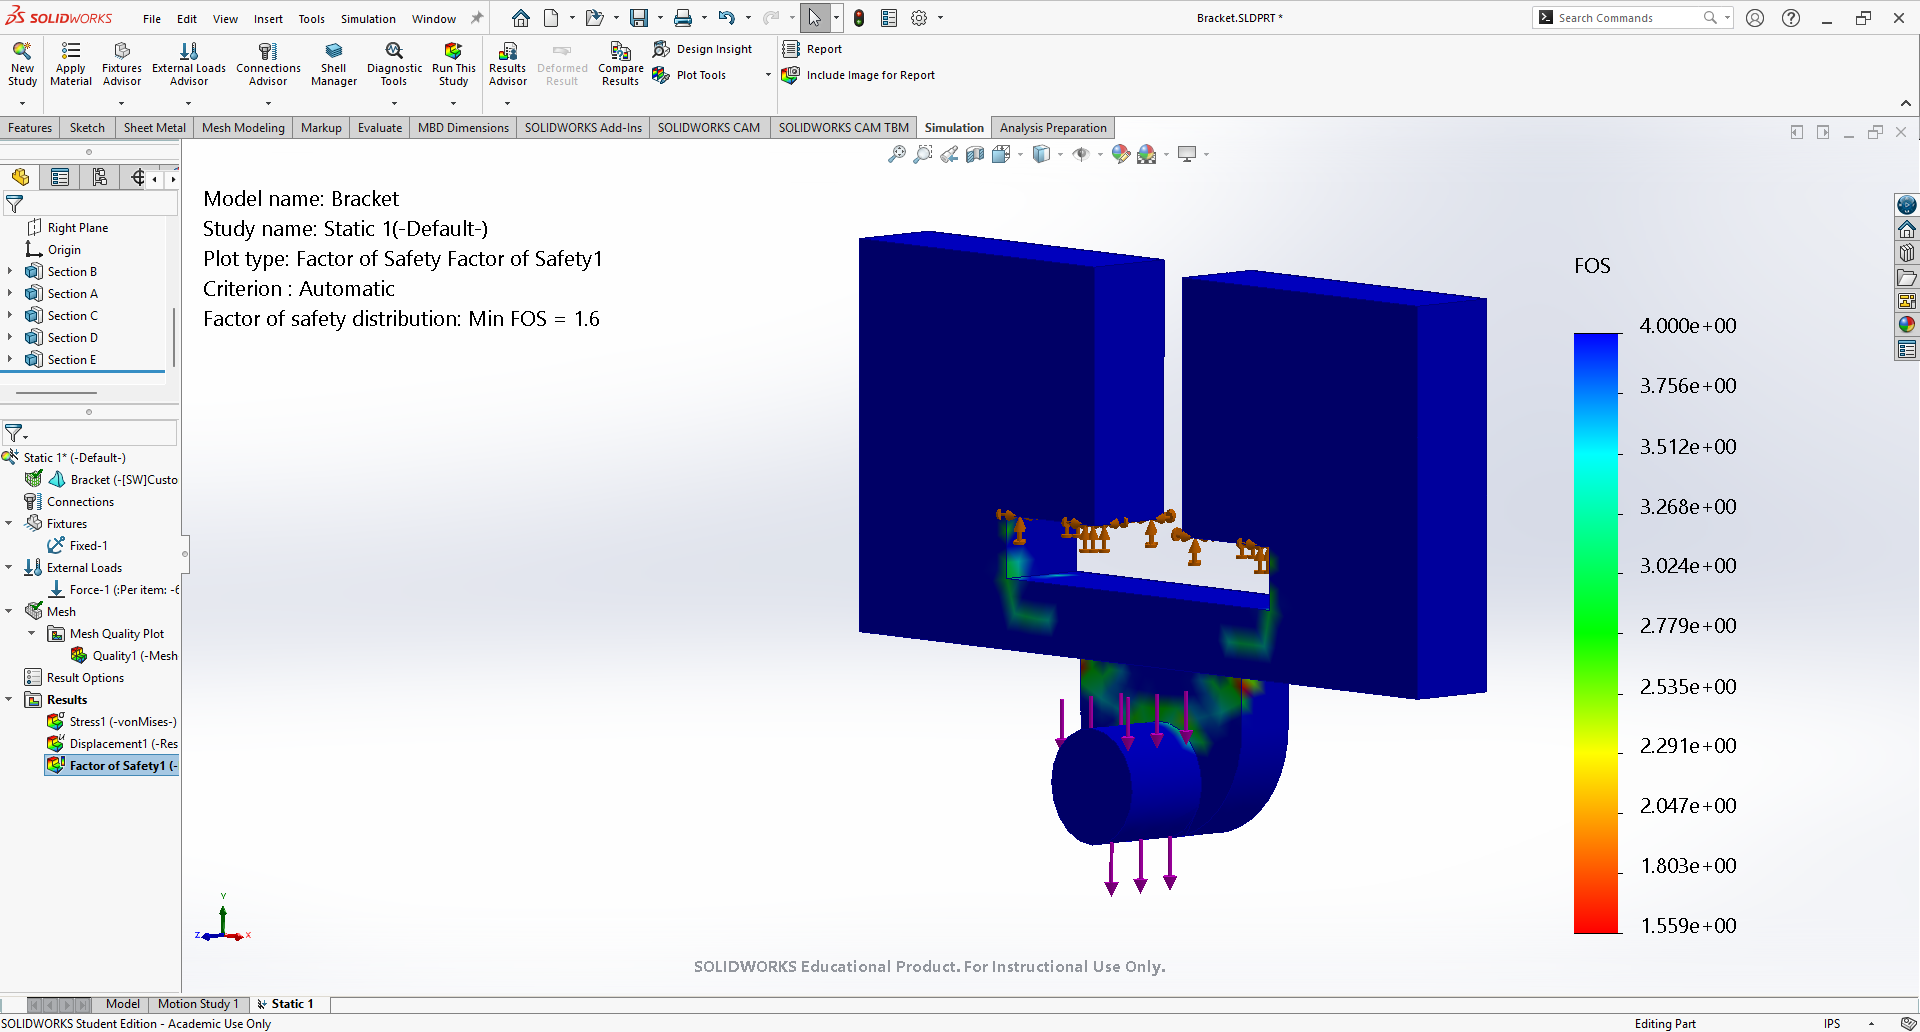Screen dimensions: 1920x1032
Task: Select Result Options item
Action: point(74,677)
